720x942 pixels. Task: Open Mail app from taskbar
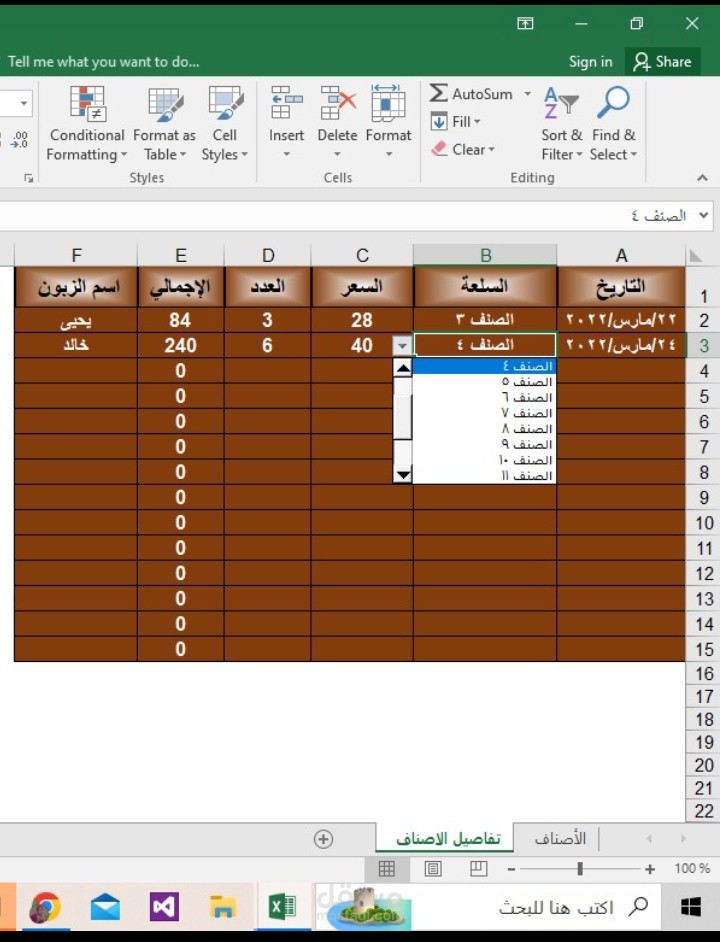pos(105,907)
